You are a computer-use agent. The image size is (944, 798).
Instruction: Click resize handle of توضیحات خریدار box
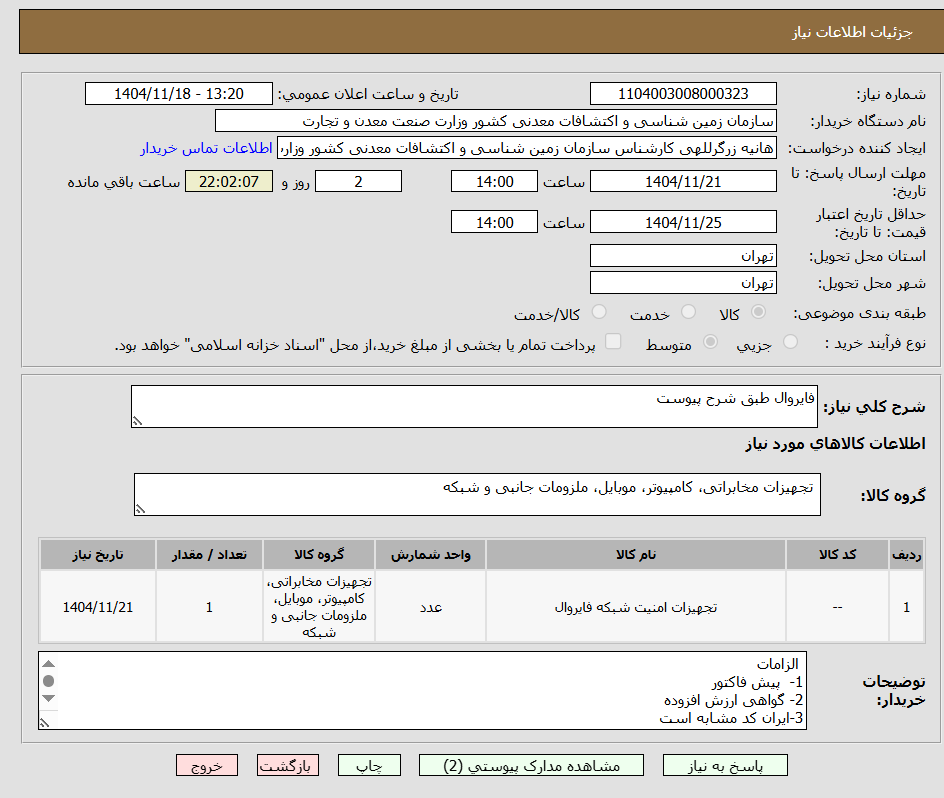coord(45,722)
